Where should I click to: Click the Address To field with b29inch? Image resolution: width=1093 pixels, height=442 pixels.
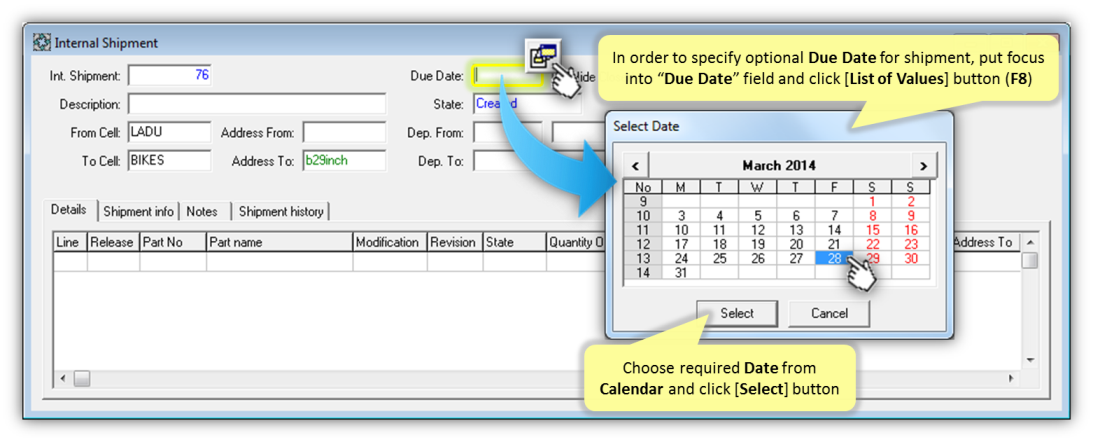pos(344,160)
